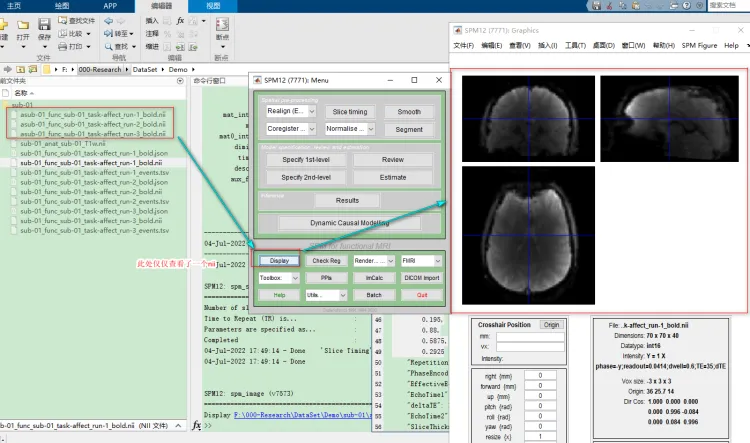Click the Smooth button
The width and height of the screenshot is (750, 443).
point(409,111)
